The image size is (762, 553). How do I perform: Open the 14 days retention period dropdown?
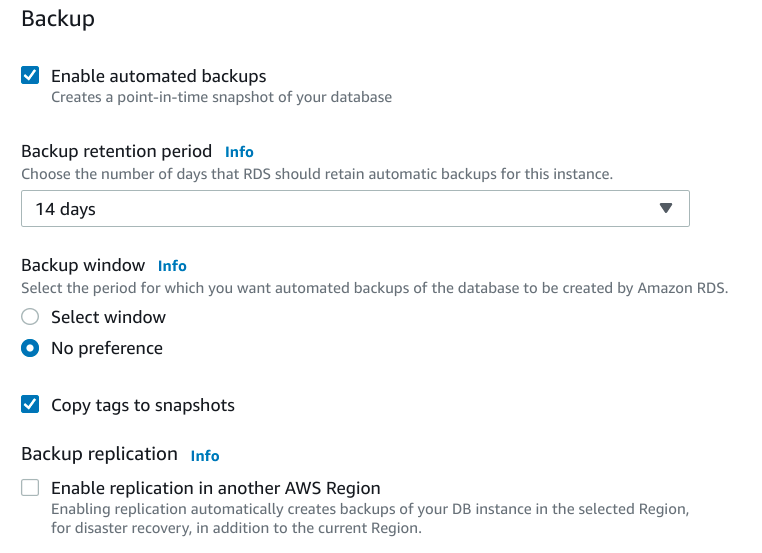(x=355, y=209)
